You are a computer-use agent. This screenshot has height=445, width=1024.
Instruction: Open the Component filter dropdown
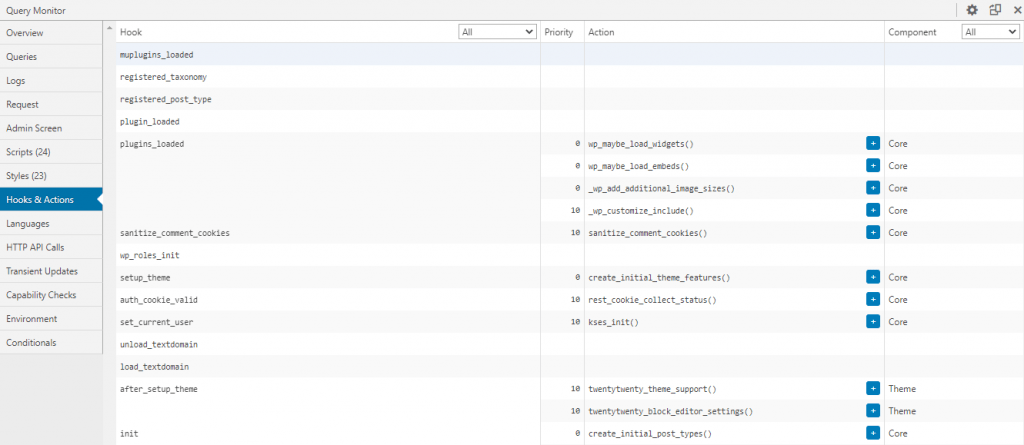(989, 32)
